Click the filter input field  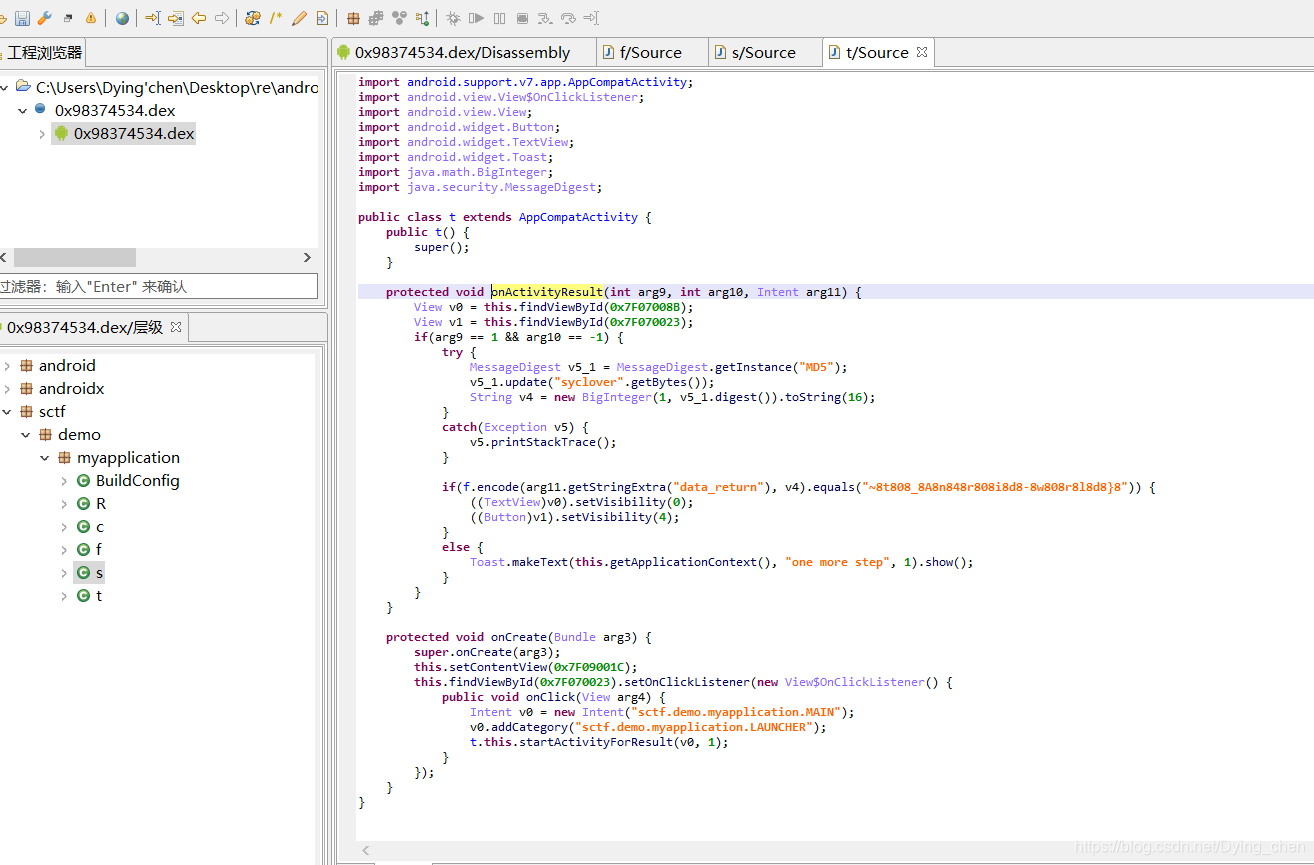coord(158,287)
